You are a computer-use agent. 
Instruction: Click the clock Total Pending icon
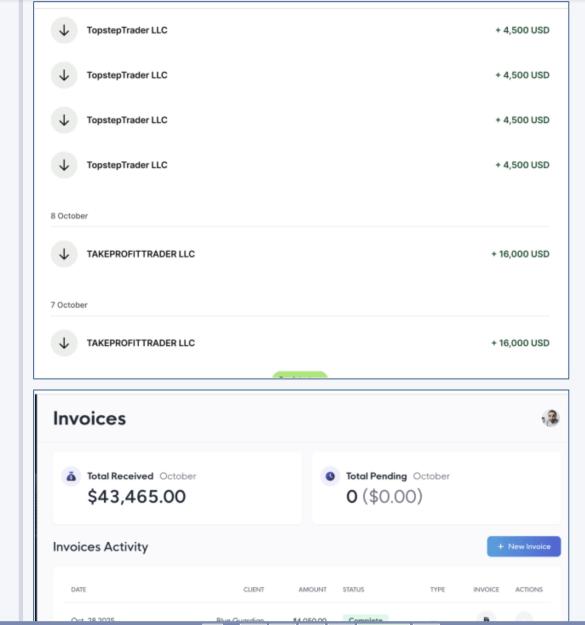tap(330, 476)
